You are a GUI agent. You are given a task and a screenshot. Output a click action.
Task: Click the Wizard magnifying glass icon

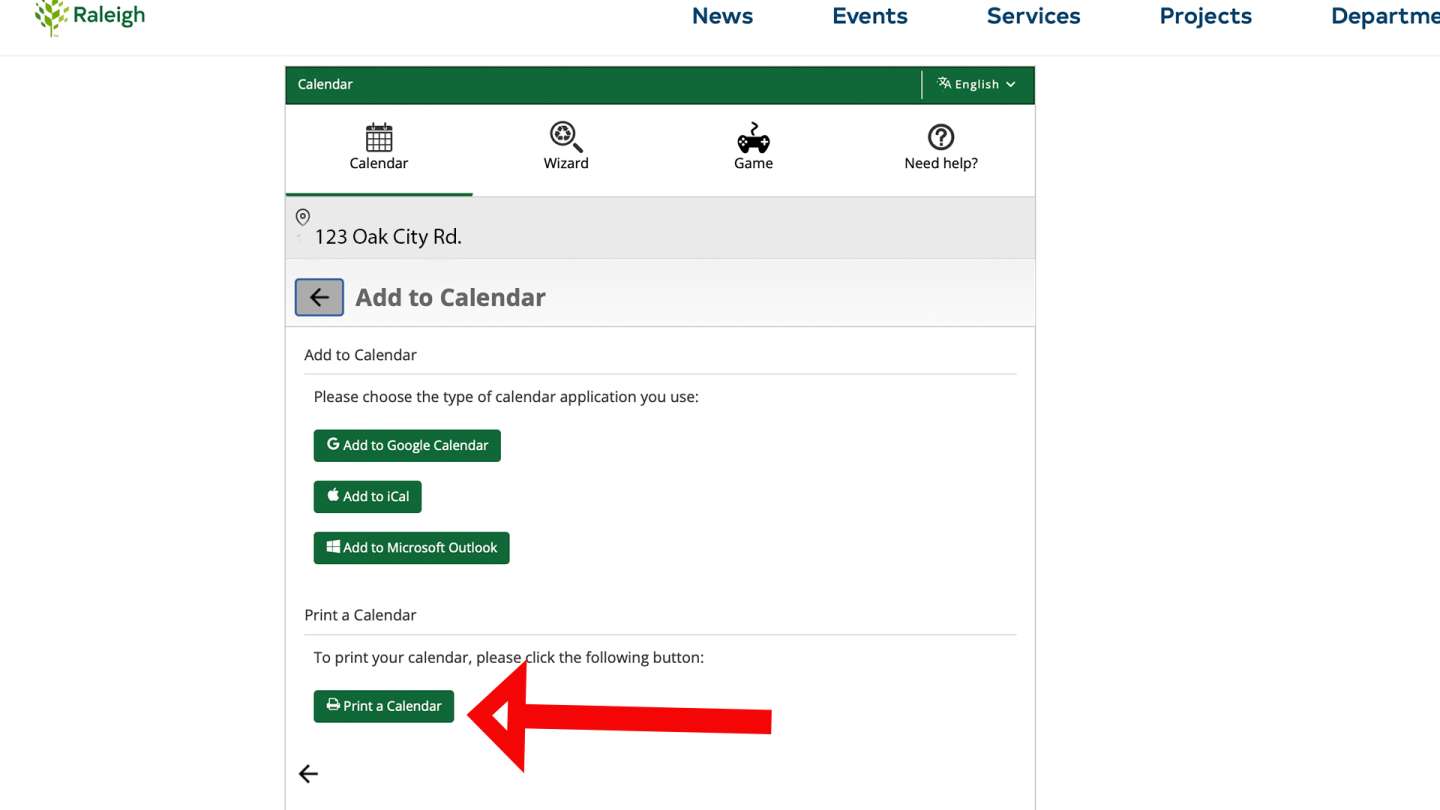(x=565, y=137)
